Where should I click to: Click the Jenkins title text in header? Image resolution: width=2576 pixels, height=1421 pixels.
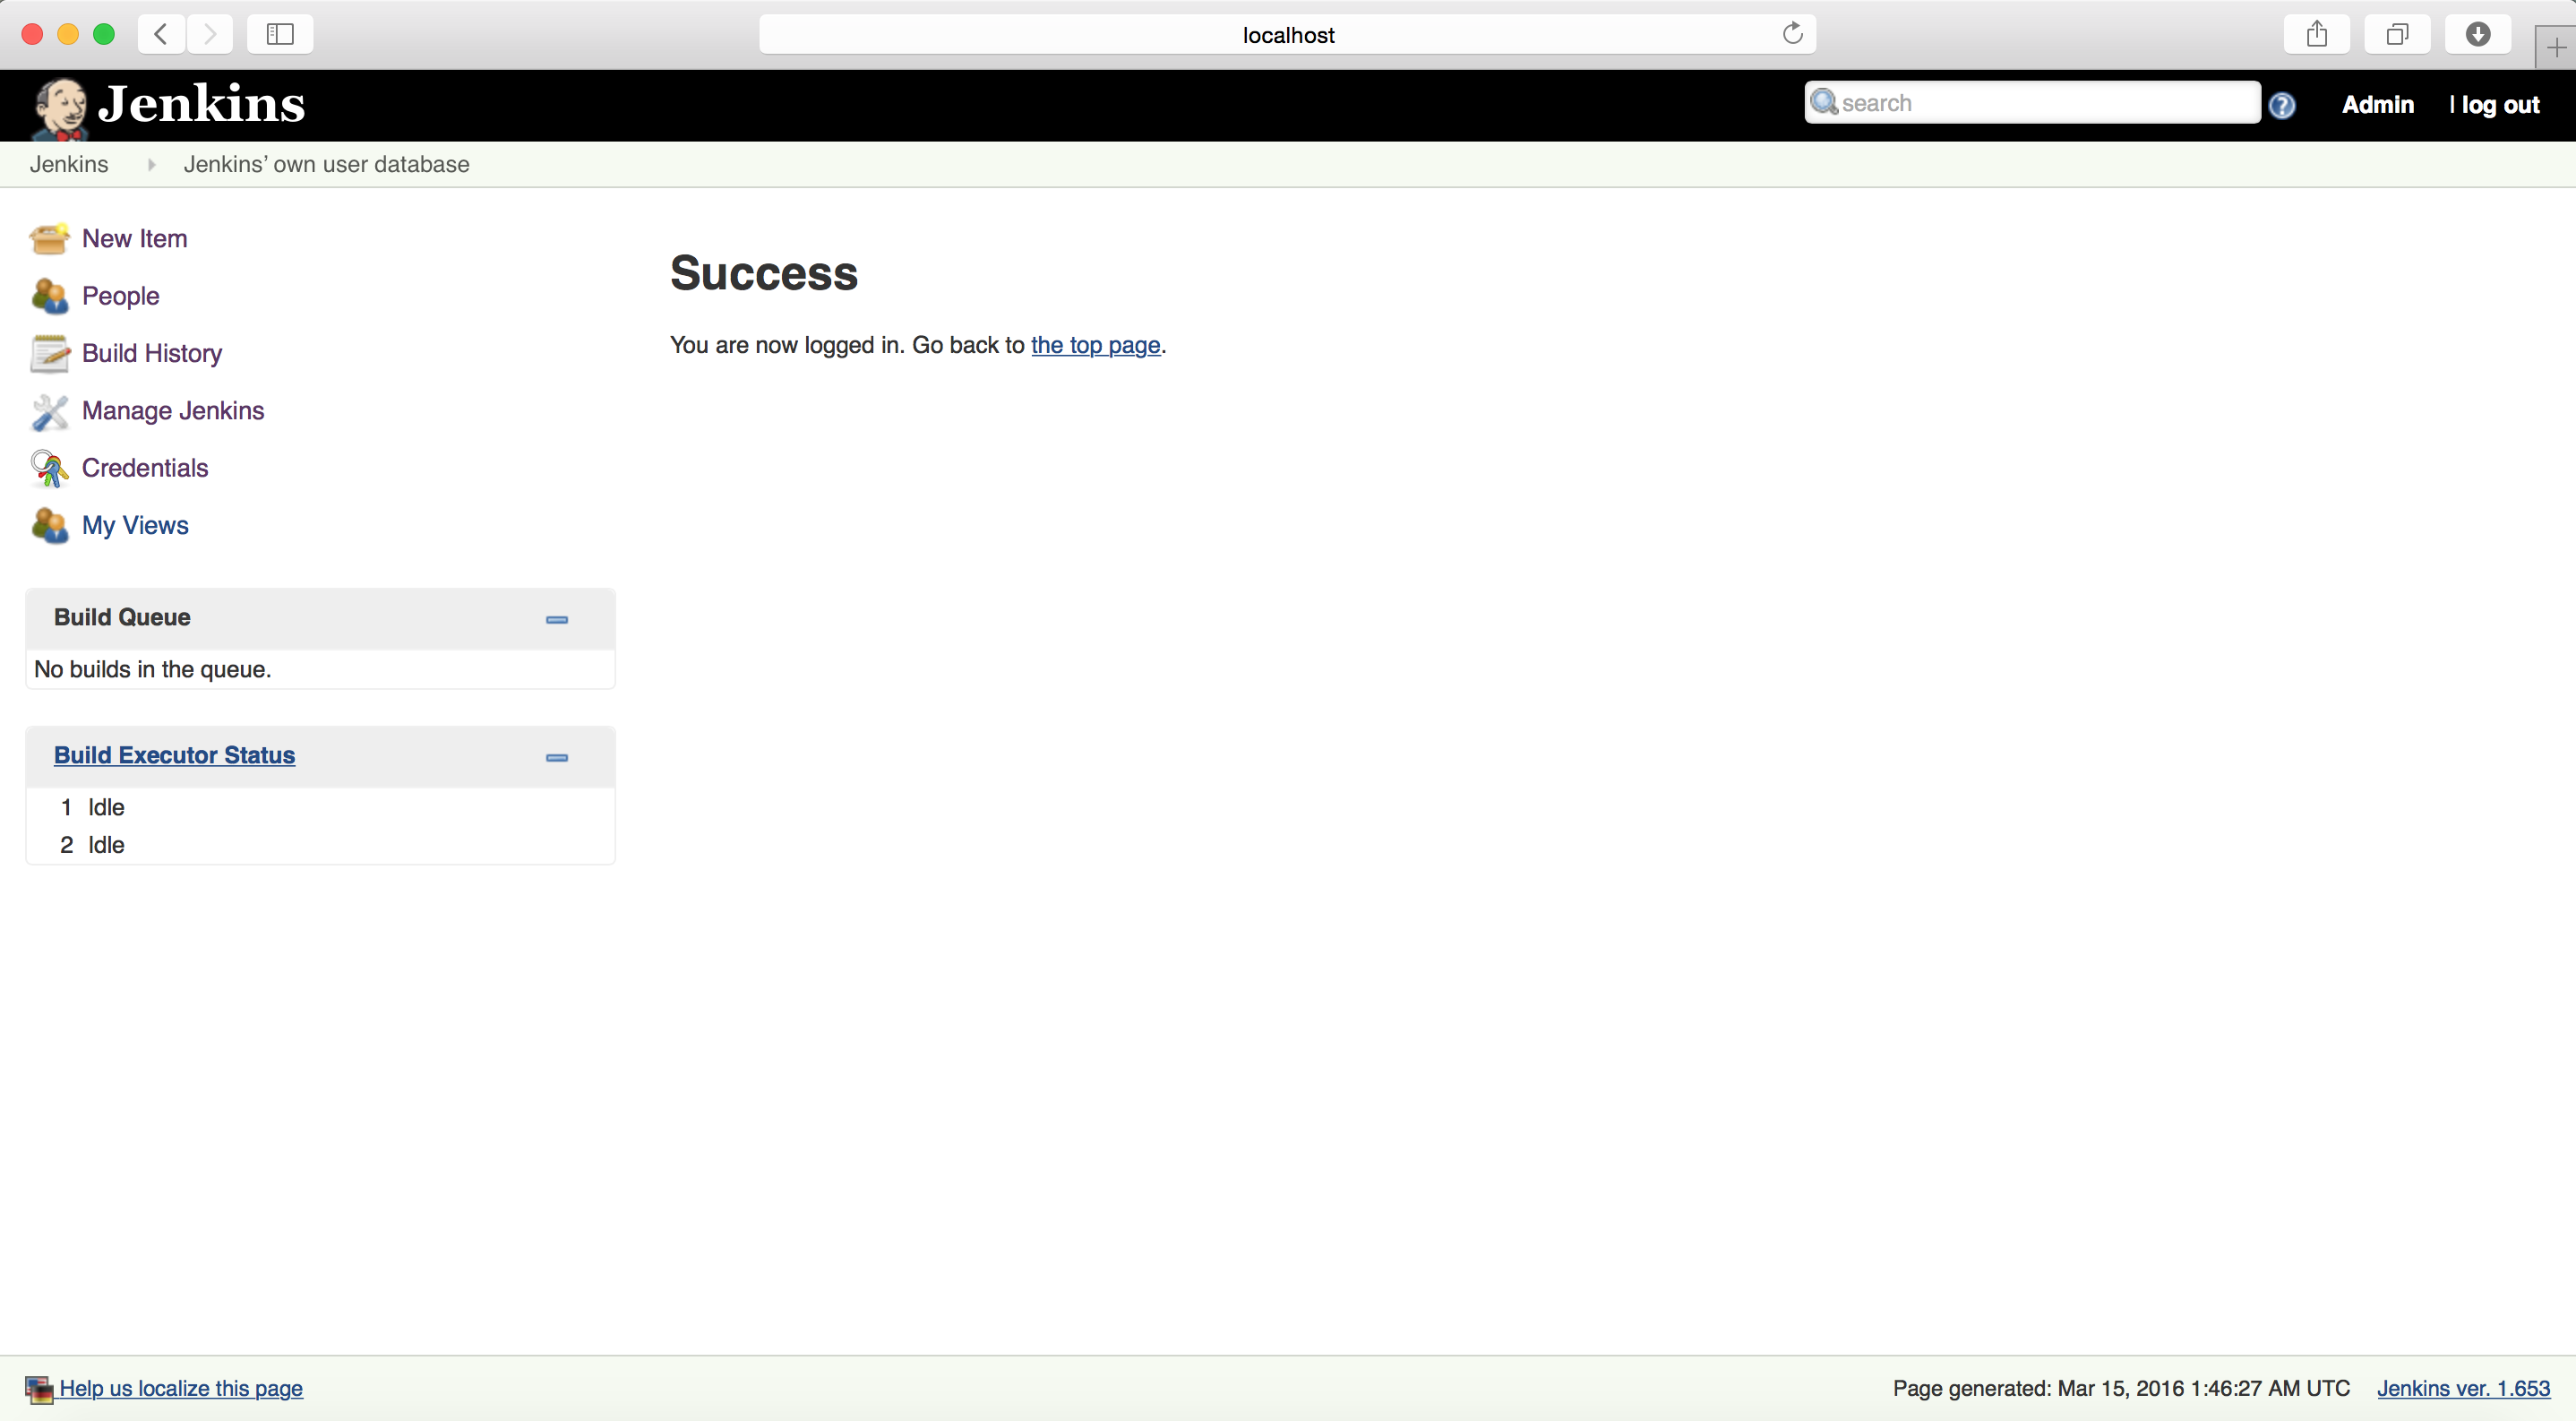click(201, 104)
